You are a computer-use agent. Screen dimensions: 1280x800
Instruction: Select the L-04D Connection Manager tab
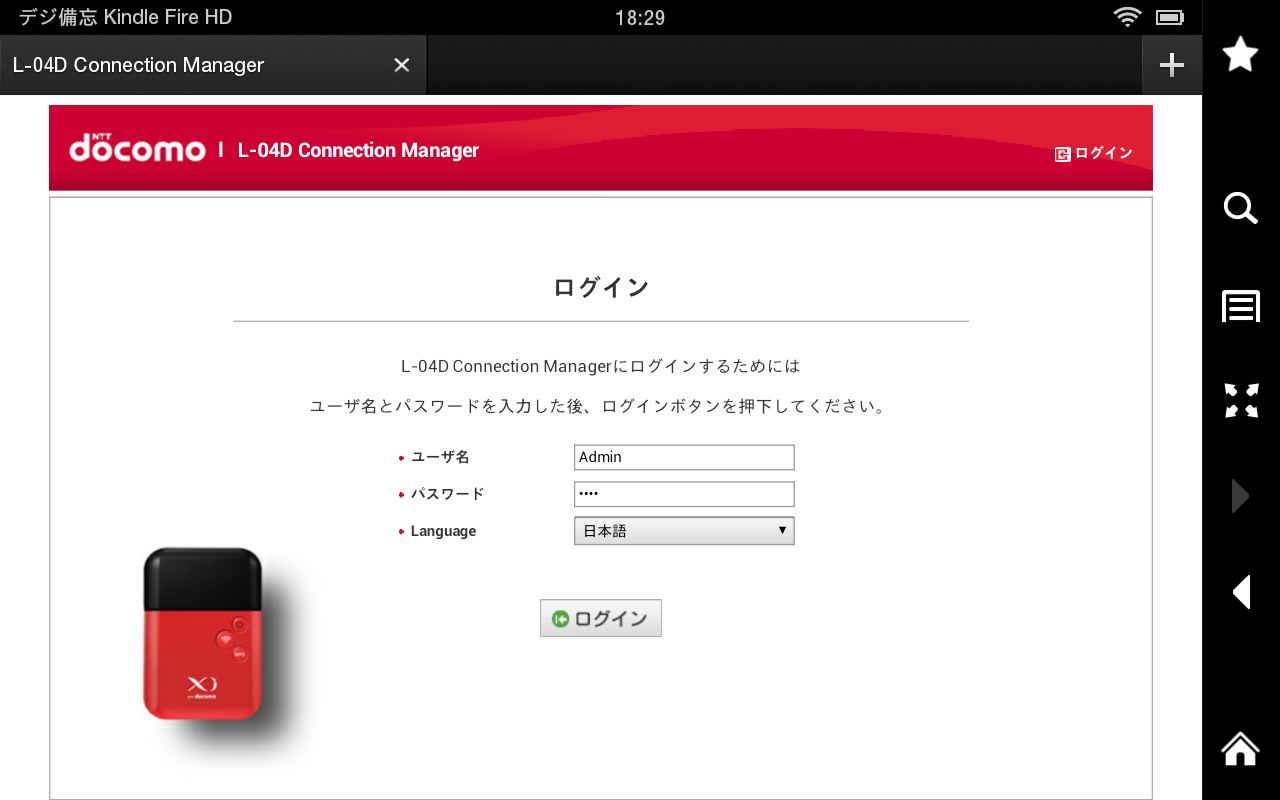pyautogui.click(x=213, y=65)
